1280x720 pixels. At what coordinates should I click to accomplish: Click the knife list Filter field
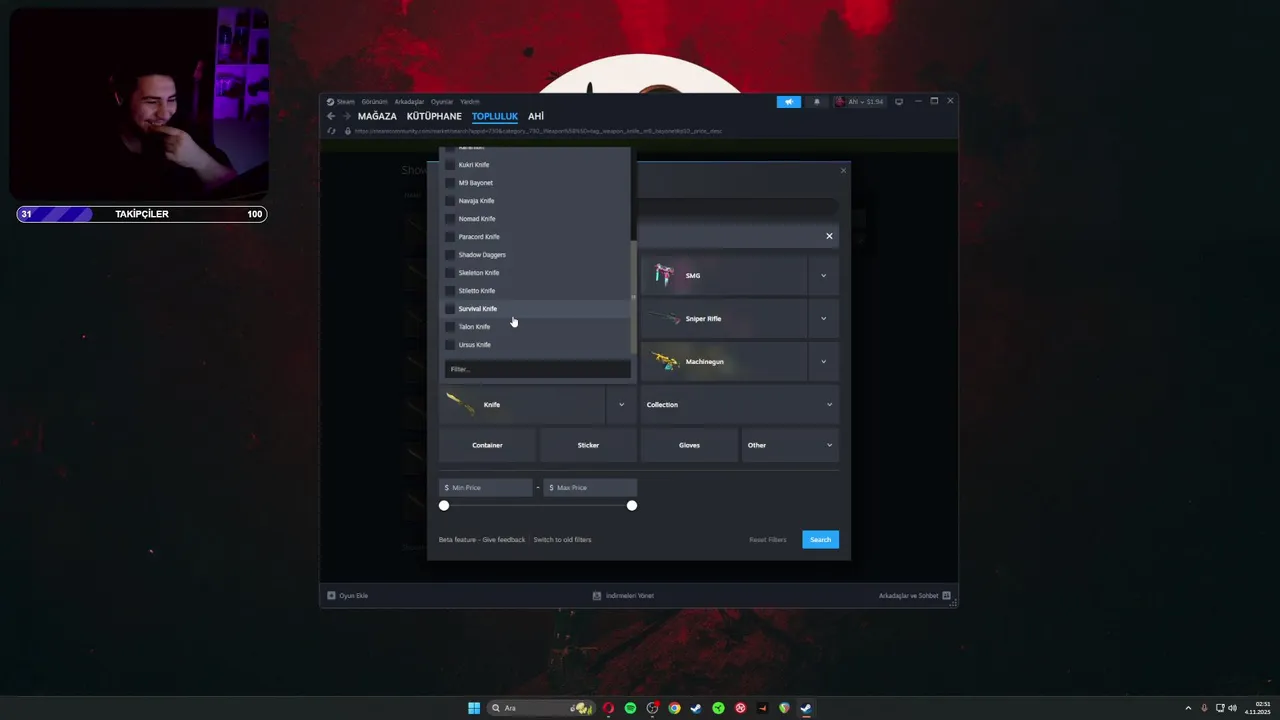point(538,370)
